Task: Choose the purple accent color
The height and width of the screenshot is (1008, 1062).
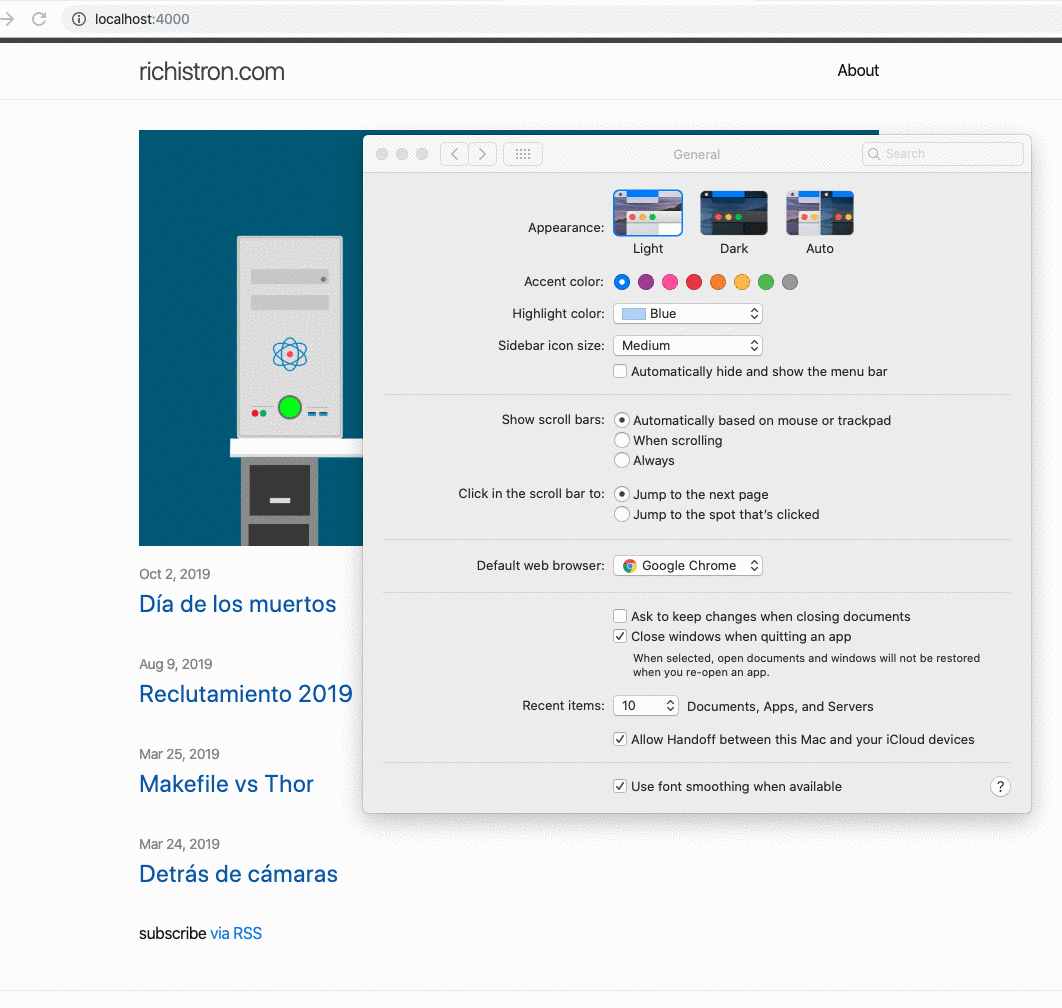Action: coord(646,282)
